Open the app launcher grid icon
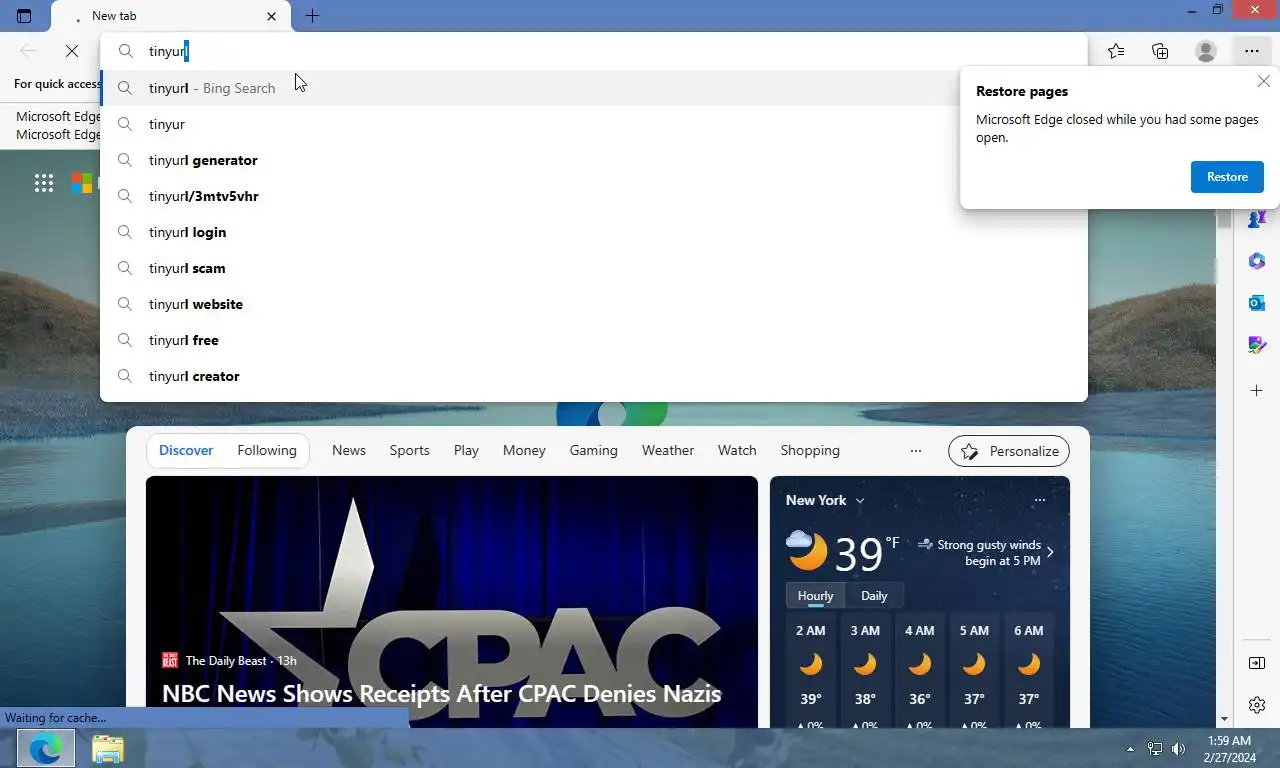The image size is (1280, 768). coord(44,182)
